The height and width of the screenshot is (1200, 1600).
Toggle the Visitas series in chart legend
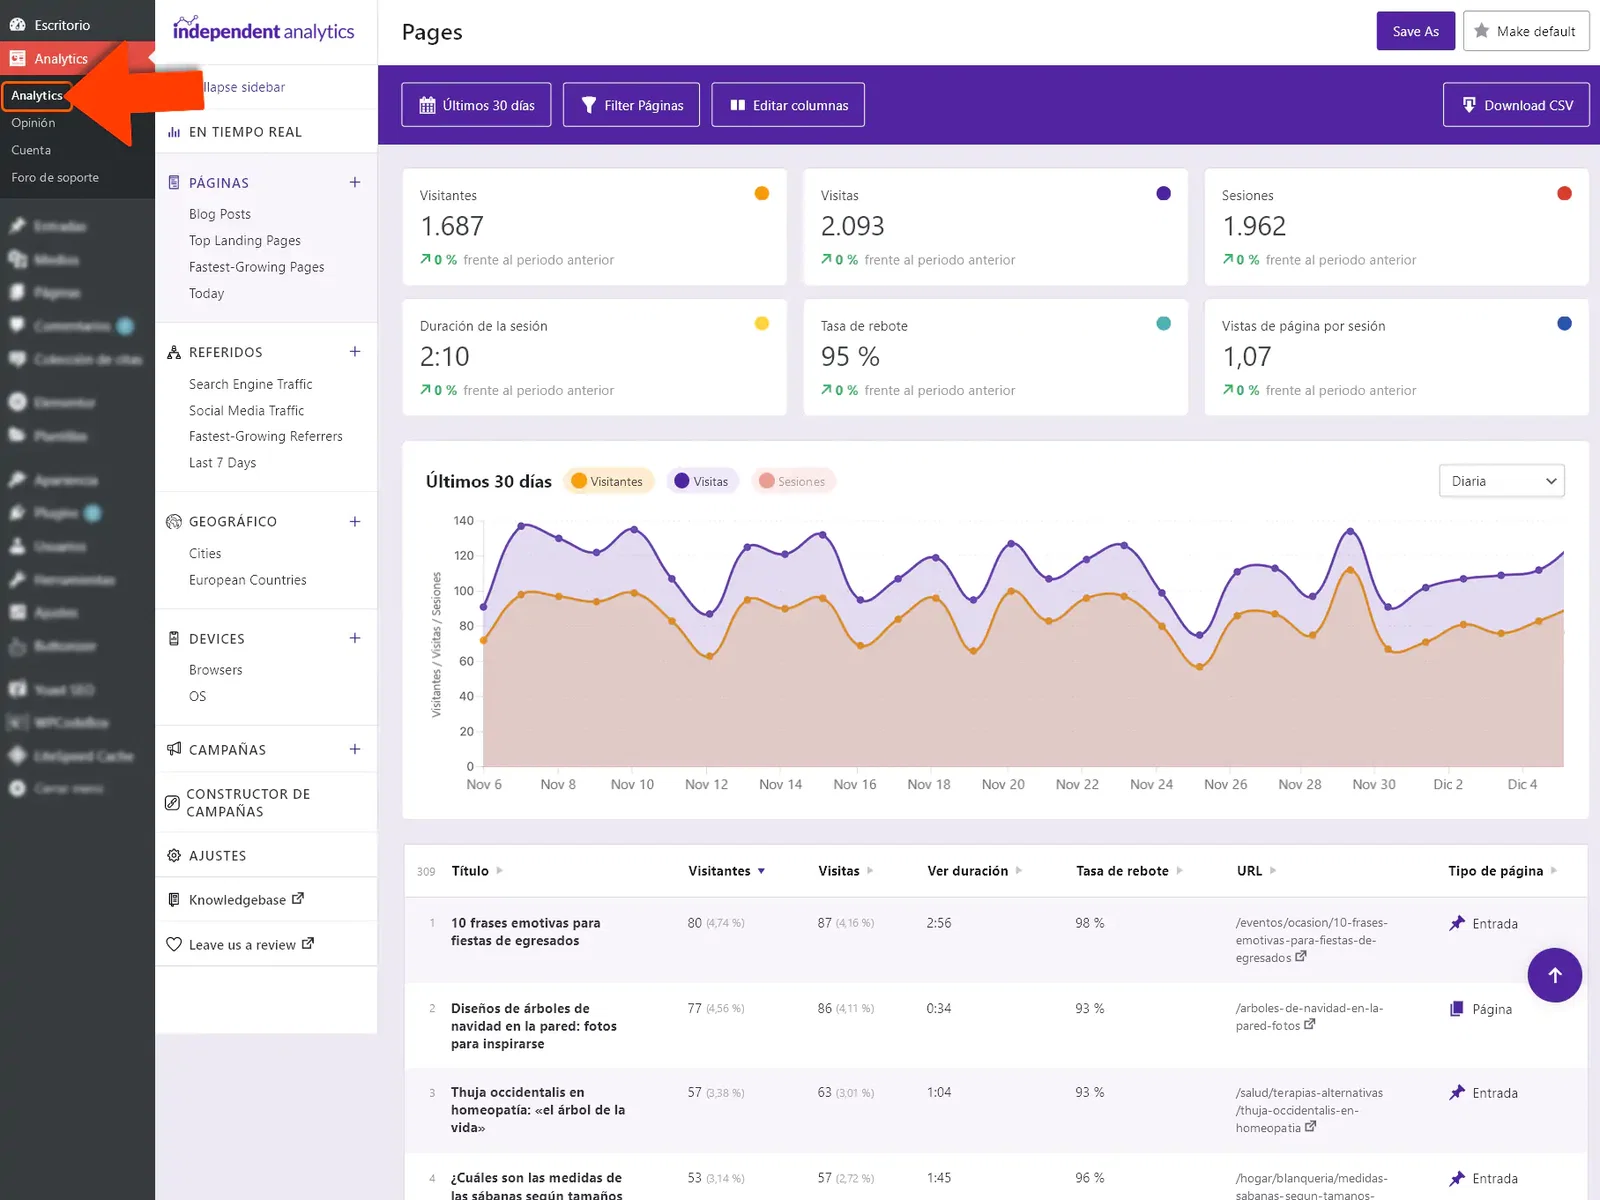pyautogui.click(x=702, y=481)
